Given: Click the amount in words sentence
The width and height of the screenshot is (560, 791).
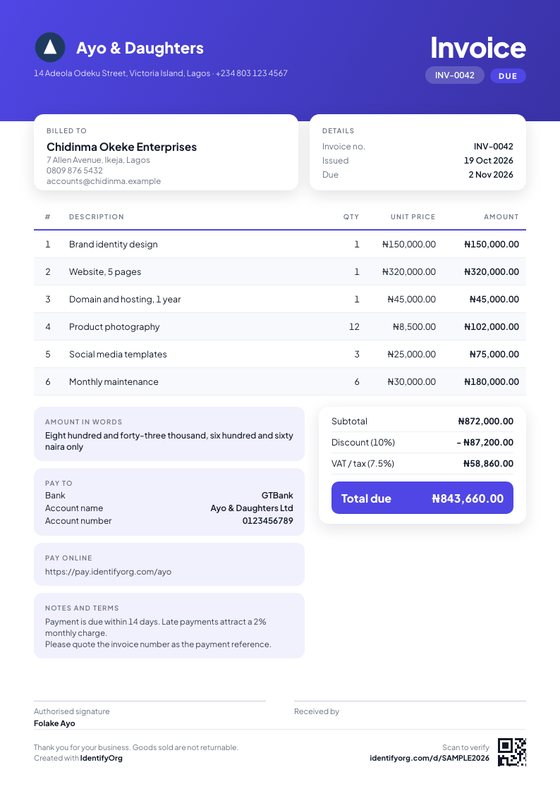Looking at the screenshot, I should coord(169,441).
